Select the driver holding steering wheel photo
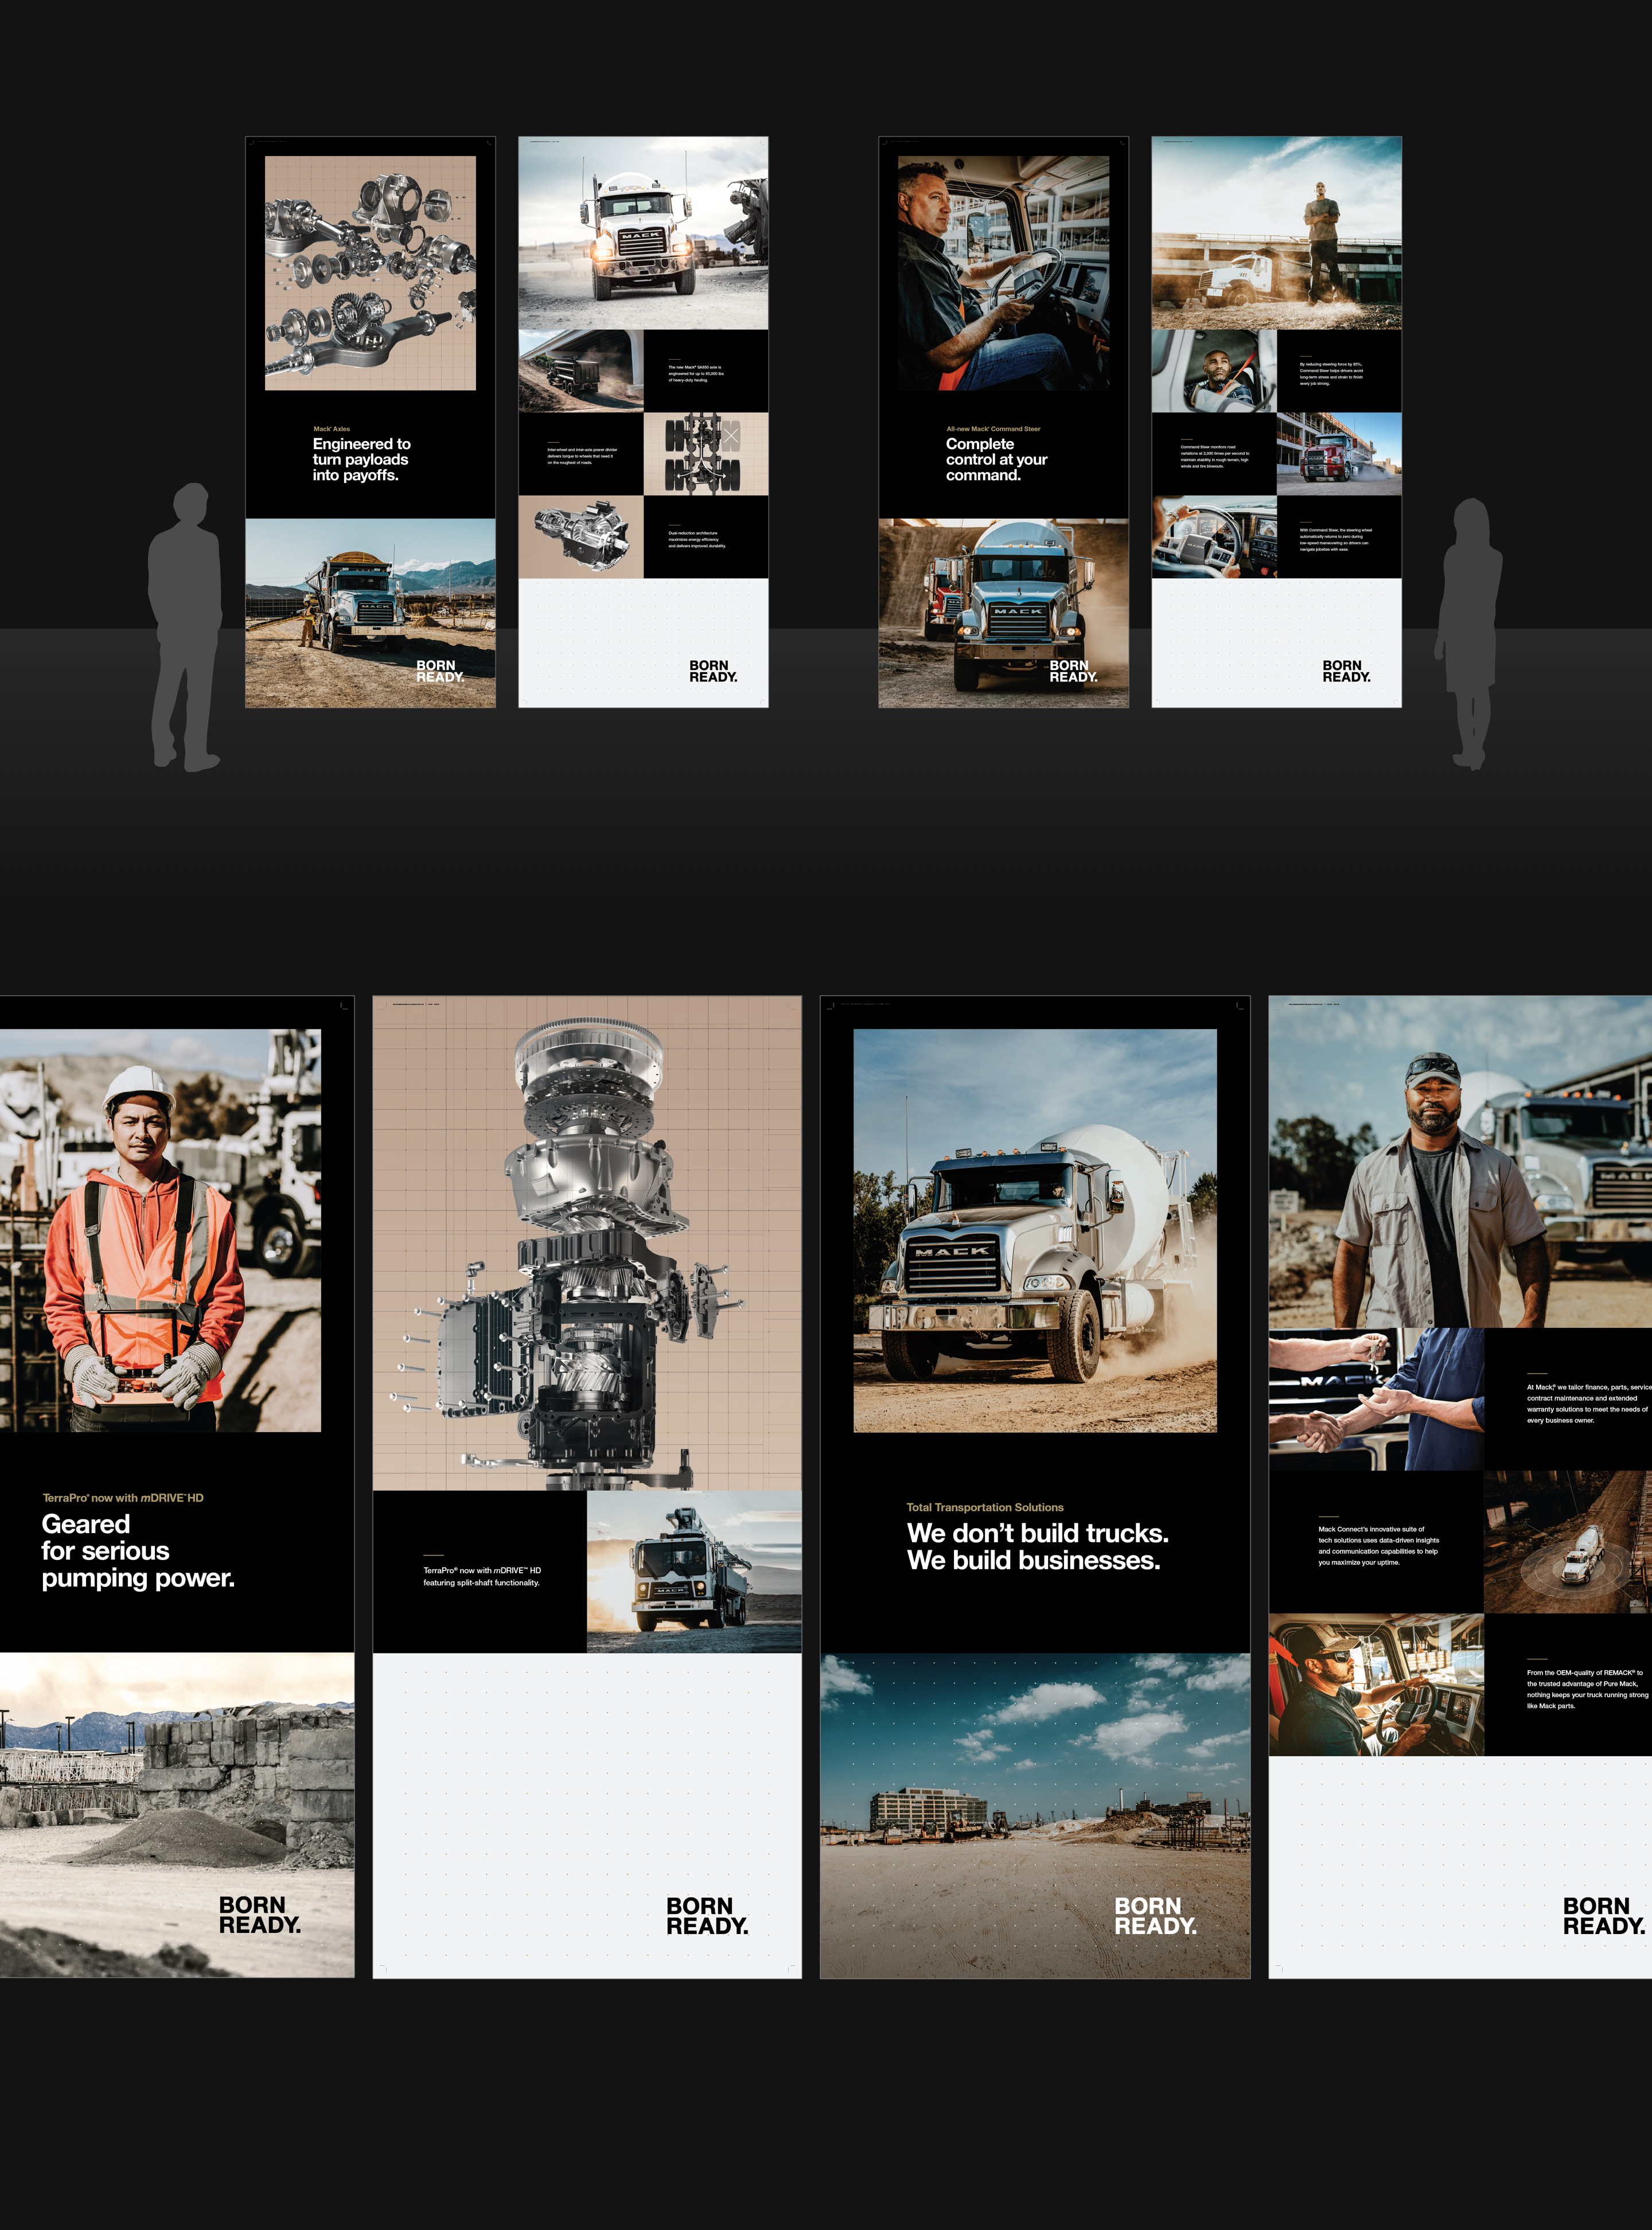Image resolution: width=1652 pixels, height=2230 pixels. 1003,272
